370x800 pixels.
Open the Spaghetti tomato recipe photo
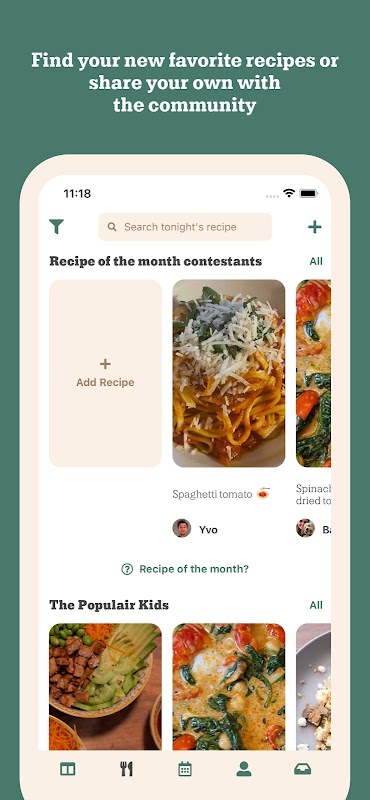(229, 373)
